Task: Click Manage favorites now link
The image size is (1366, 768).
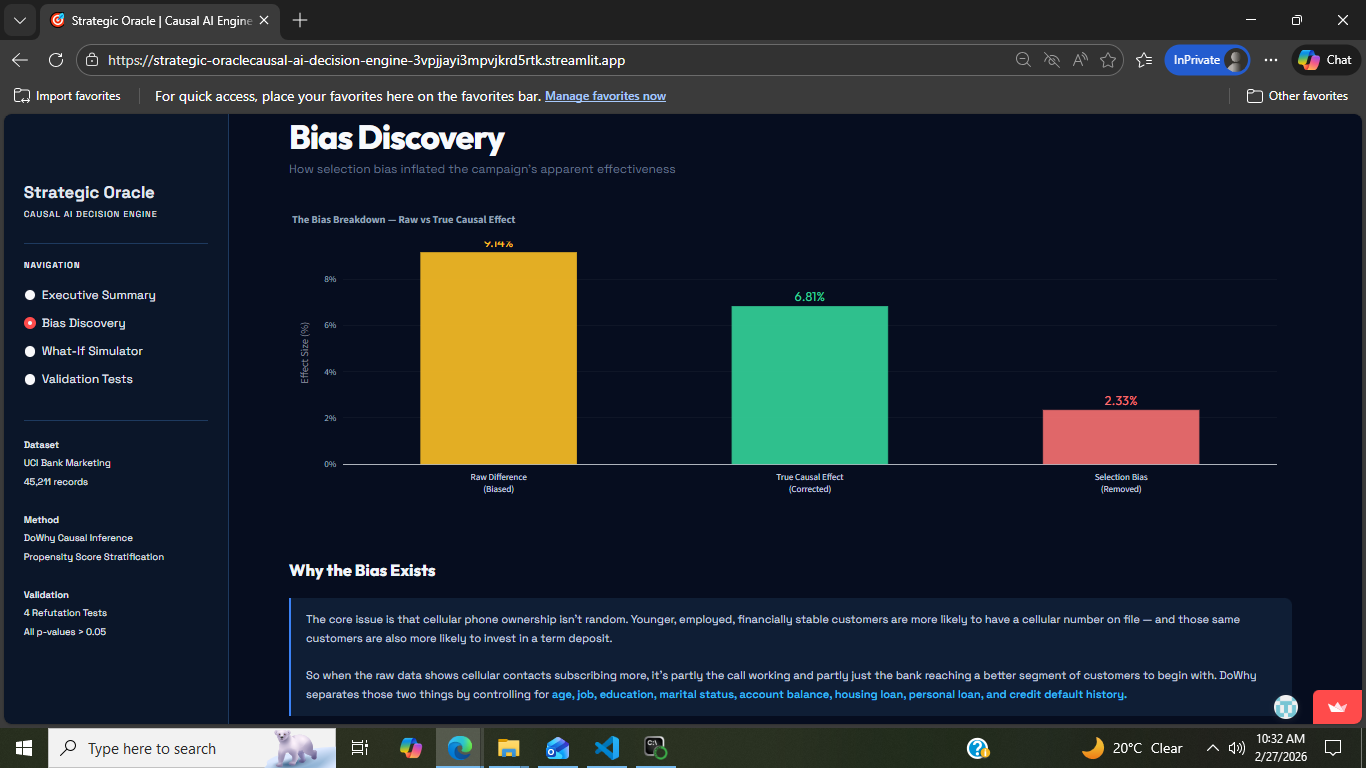Action: (x=605, y=96)
